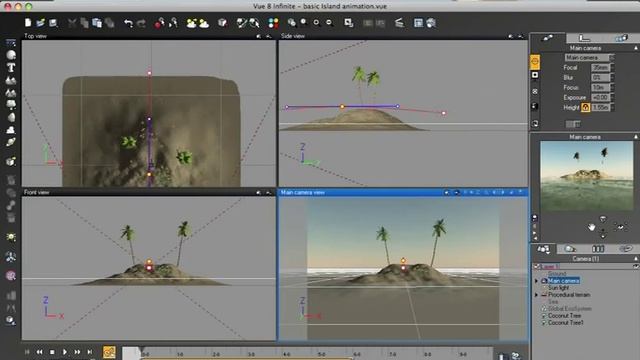Expand the Procedural terrain tree node

click(x=536, y=295)
